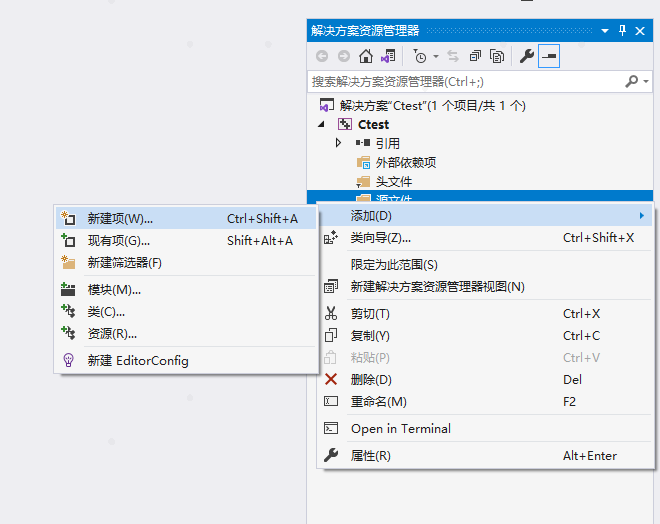Click the wrench icon beside 属性(R)
This screenshot has width=660, height=524.
click(331, 455)
